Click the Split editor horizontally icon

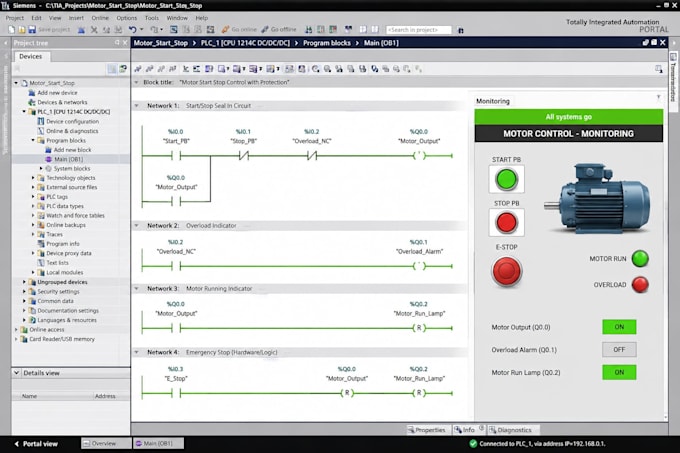point(363,29)
